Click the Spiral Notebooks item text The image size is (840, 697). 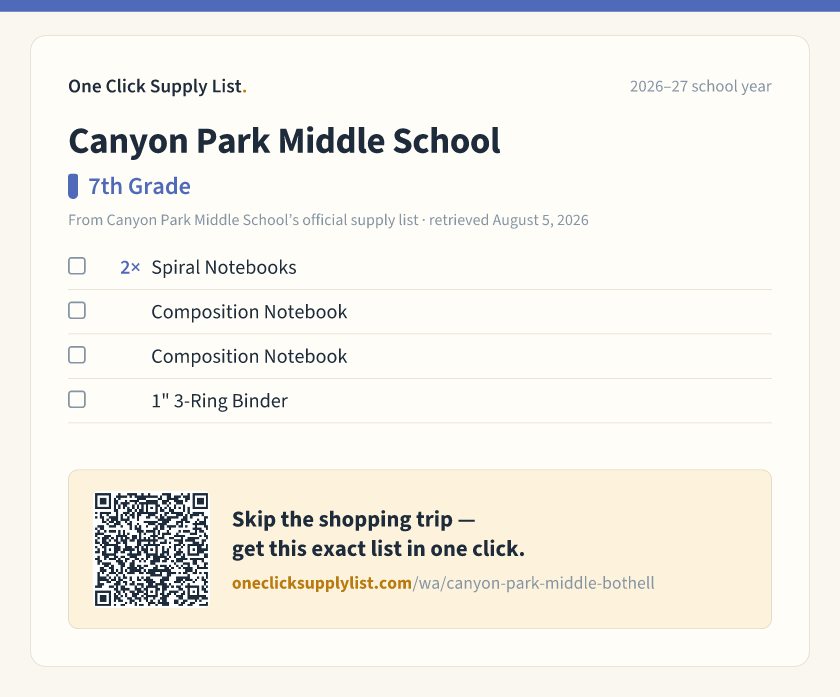coord(224,267)
